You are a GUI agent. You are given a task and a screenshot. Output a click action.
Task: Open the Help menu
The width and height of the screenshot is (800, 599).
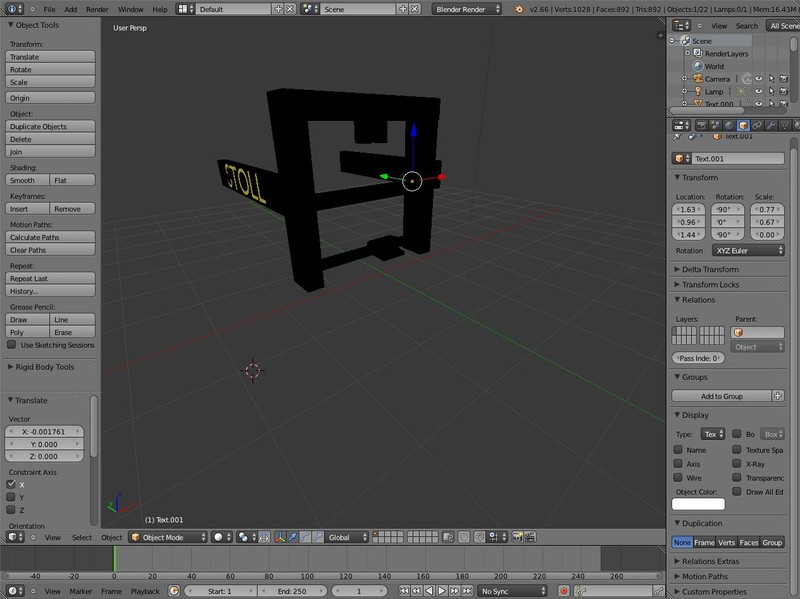click(x=160, y=9)
